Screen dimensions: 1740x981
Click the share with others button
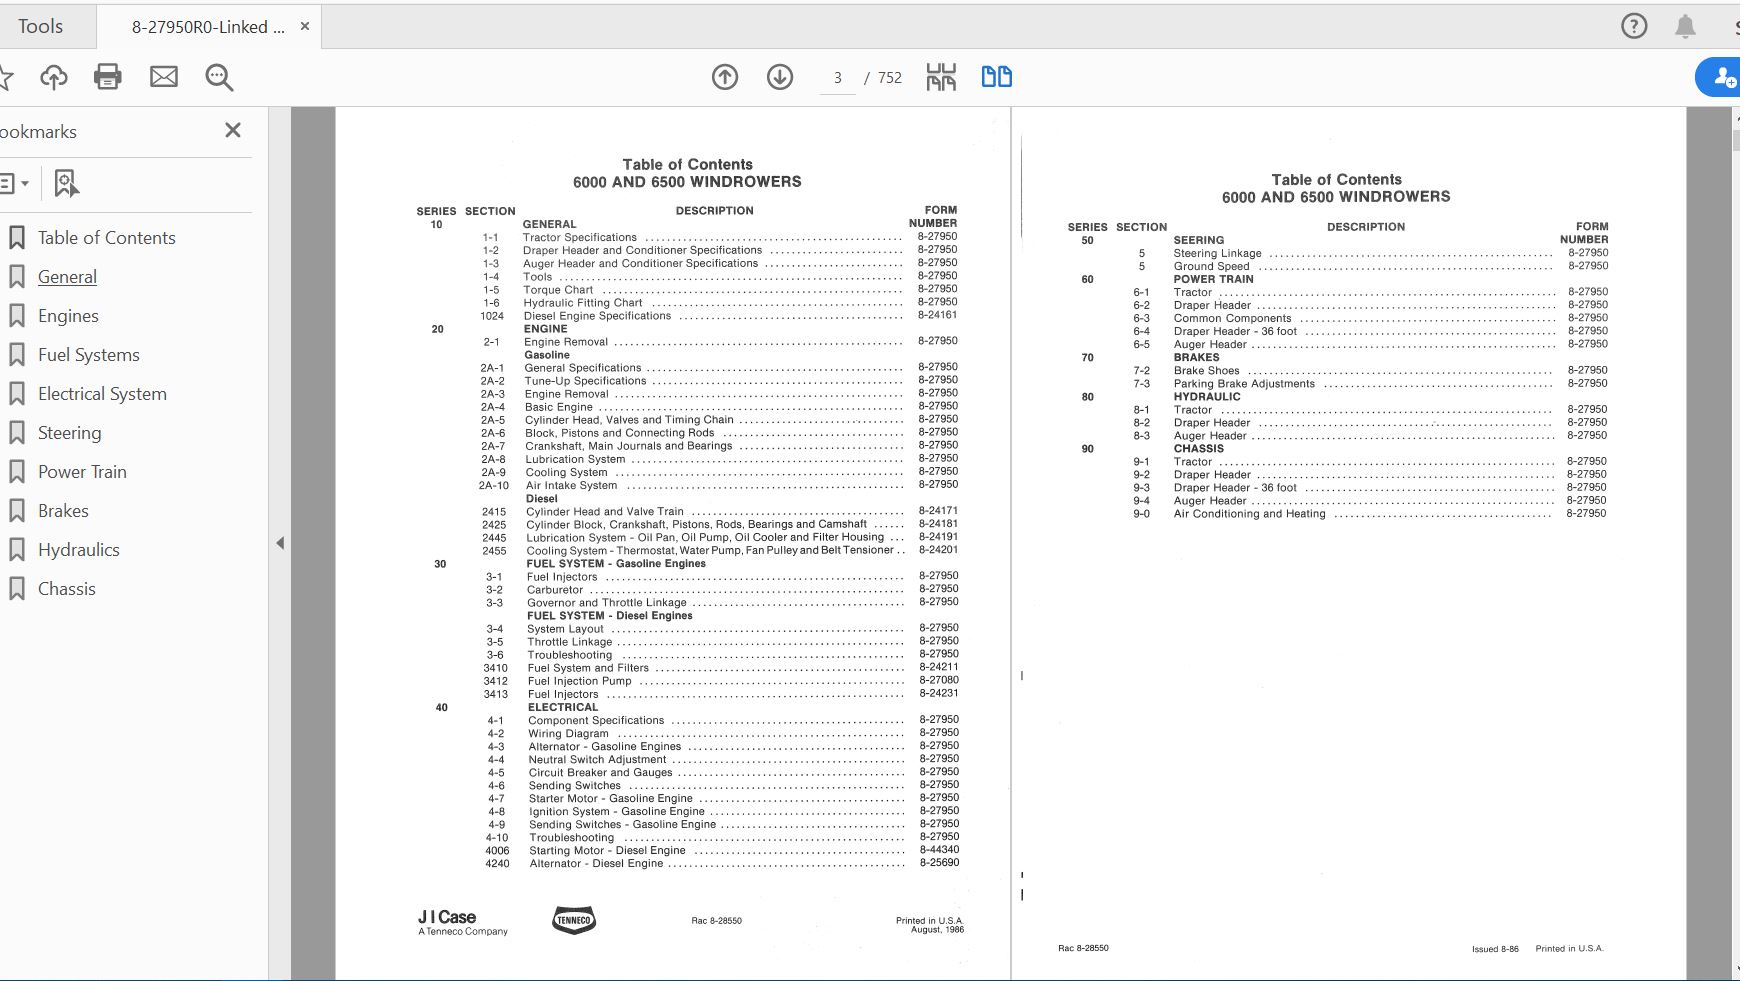coord(1720,77)
